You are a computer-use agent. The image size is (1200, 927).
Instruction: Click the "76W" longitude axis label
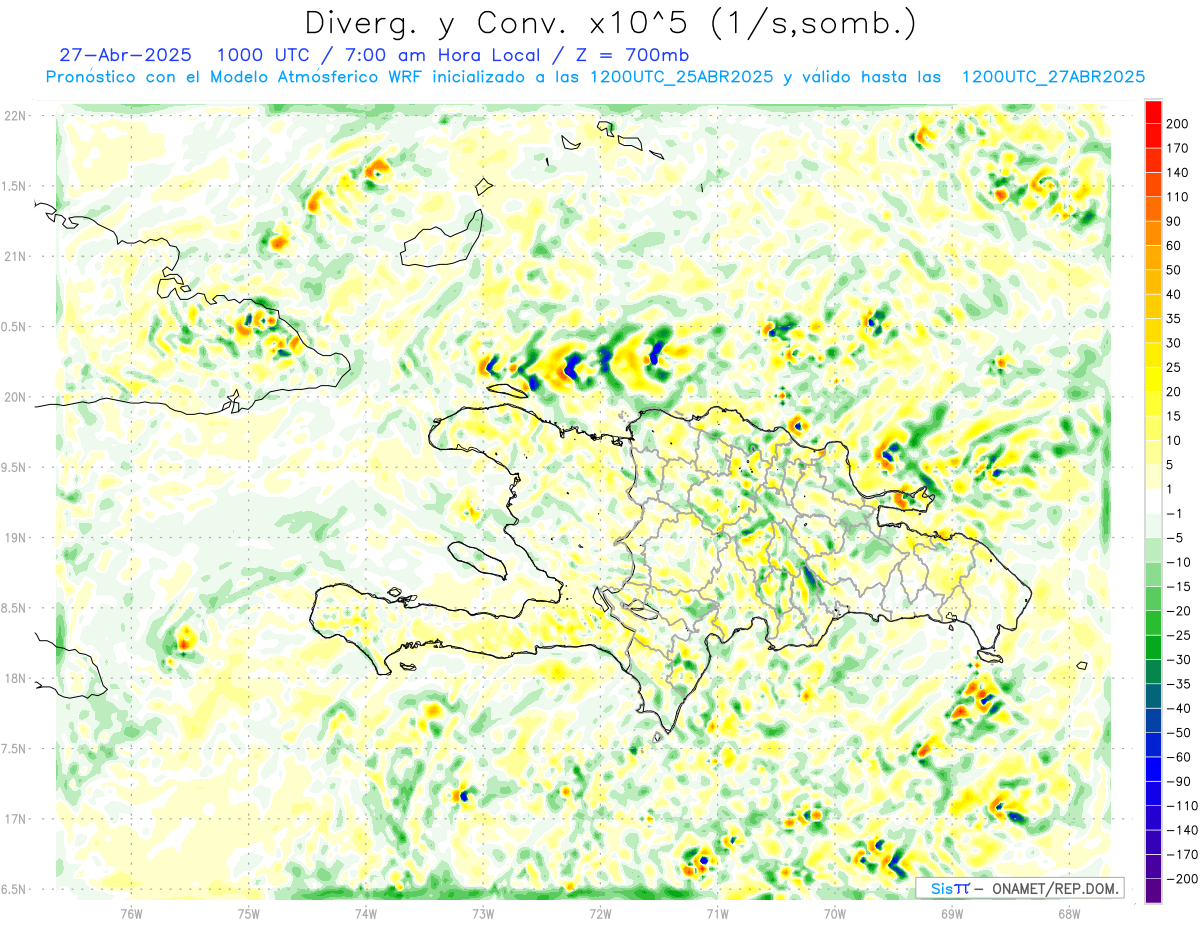pyautogui.click(x=131, y=913)
